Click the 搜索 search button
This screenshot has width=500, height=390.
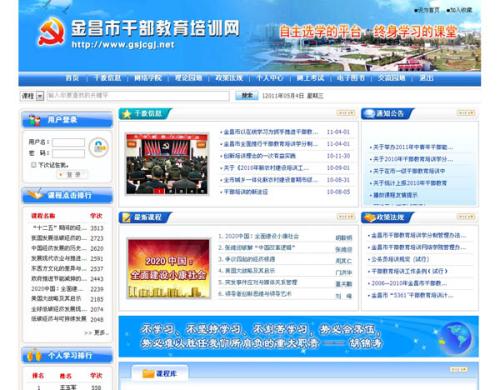247,96
